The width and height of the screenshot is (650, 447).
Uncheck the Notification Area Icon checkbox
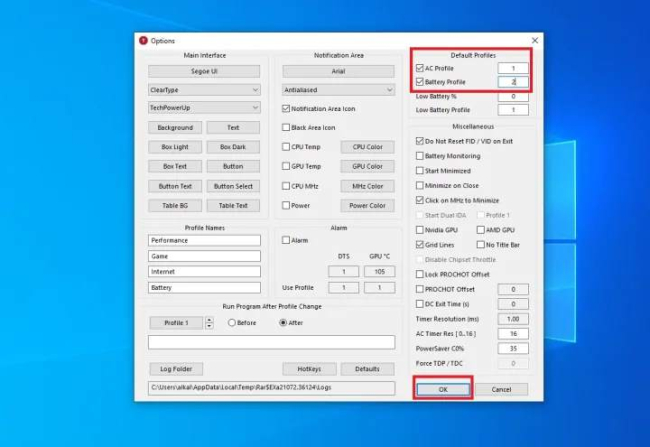286,109
